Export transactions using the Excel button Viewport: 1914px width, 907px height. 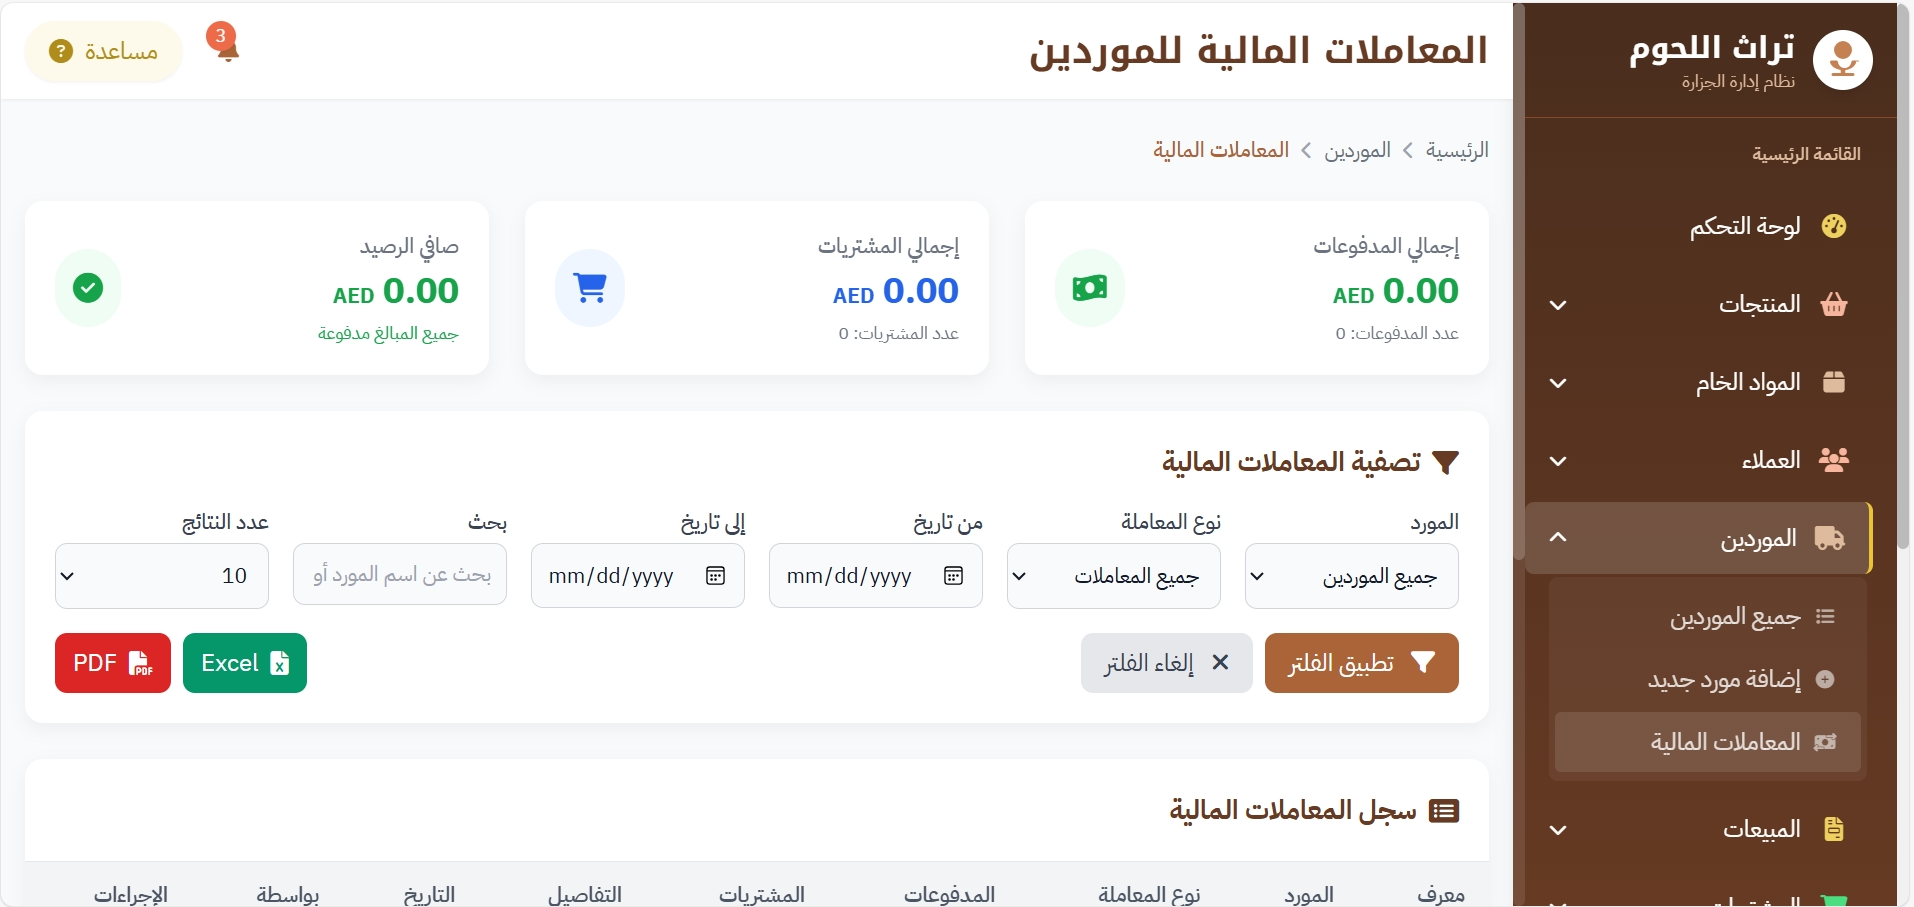245,663
